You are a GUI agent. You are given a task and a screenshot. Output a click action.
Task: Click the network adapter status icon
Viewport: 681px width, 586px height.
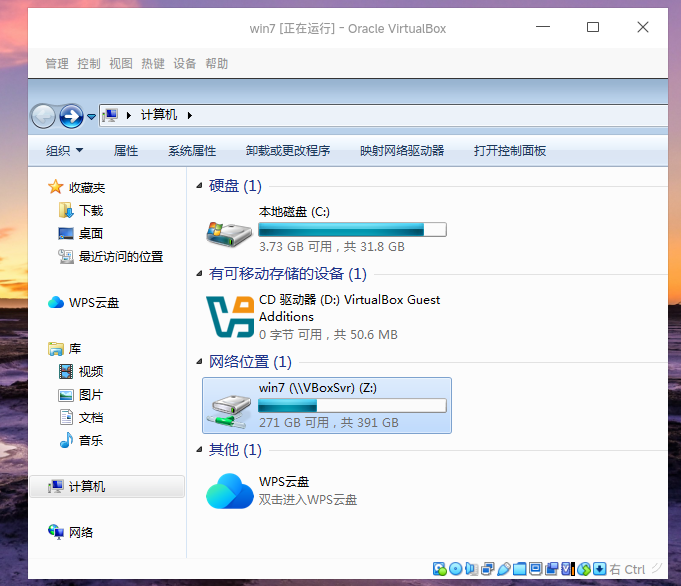point(487,569)
